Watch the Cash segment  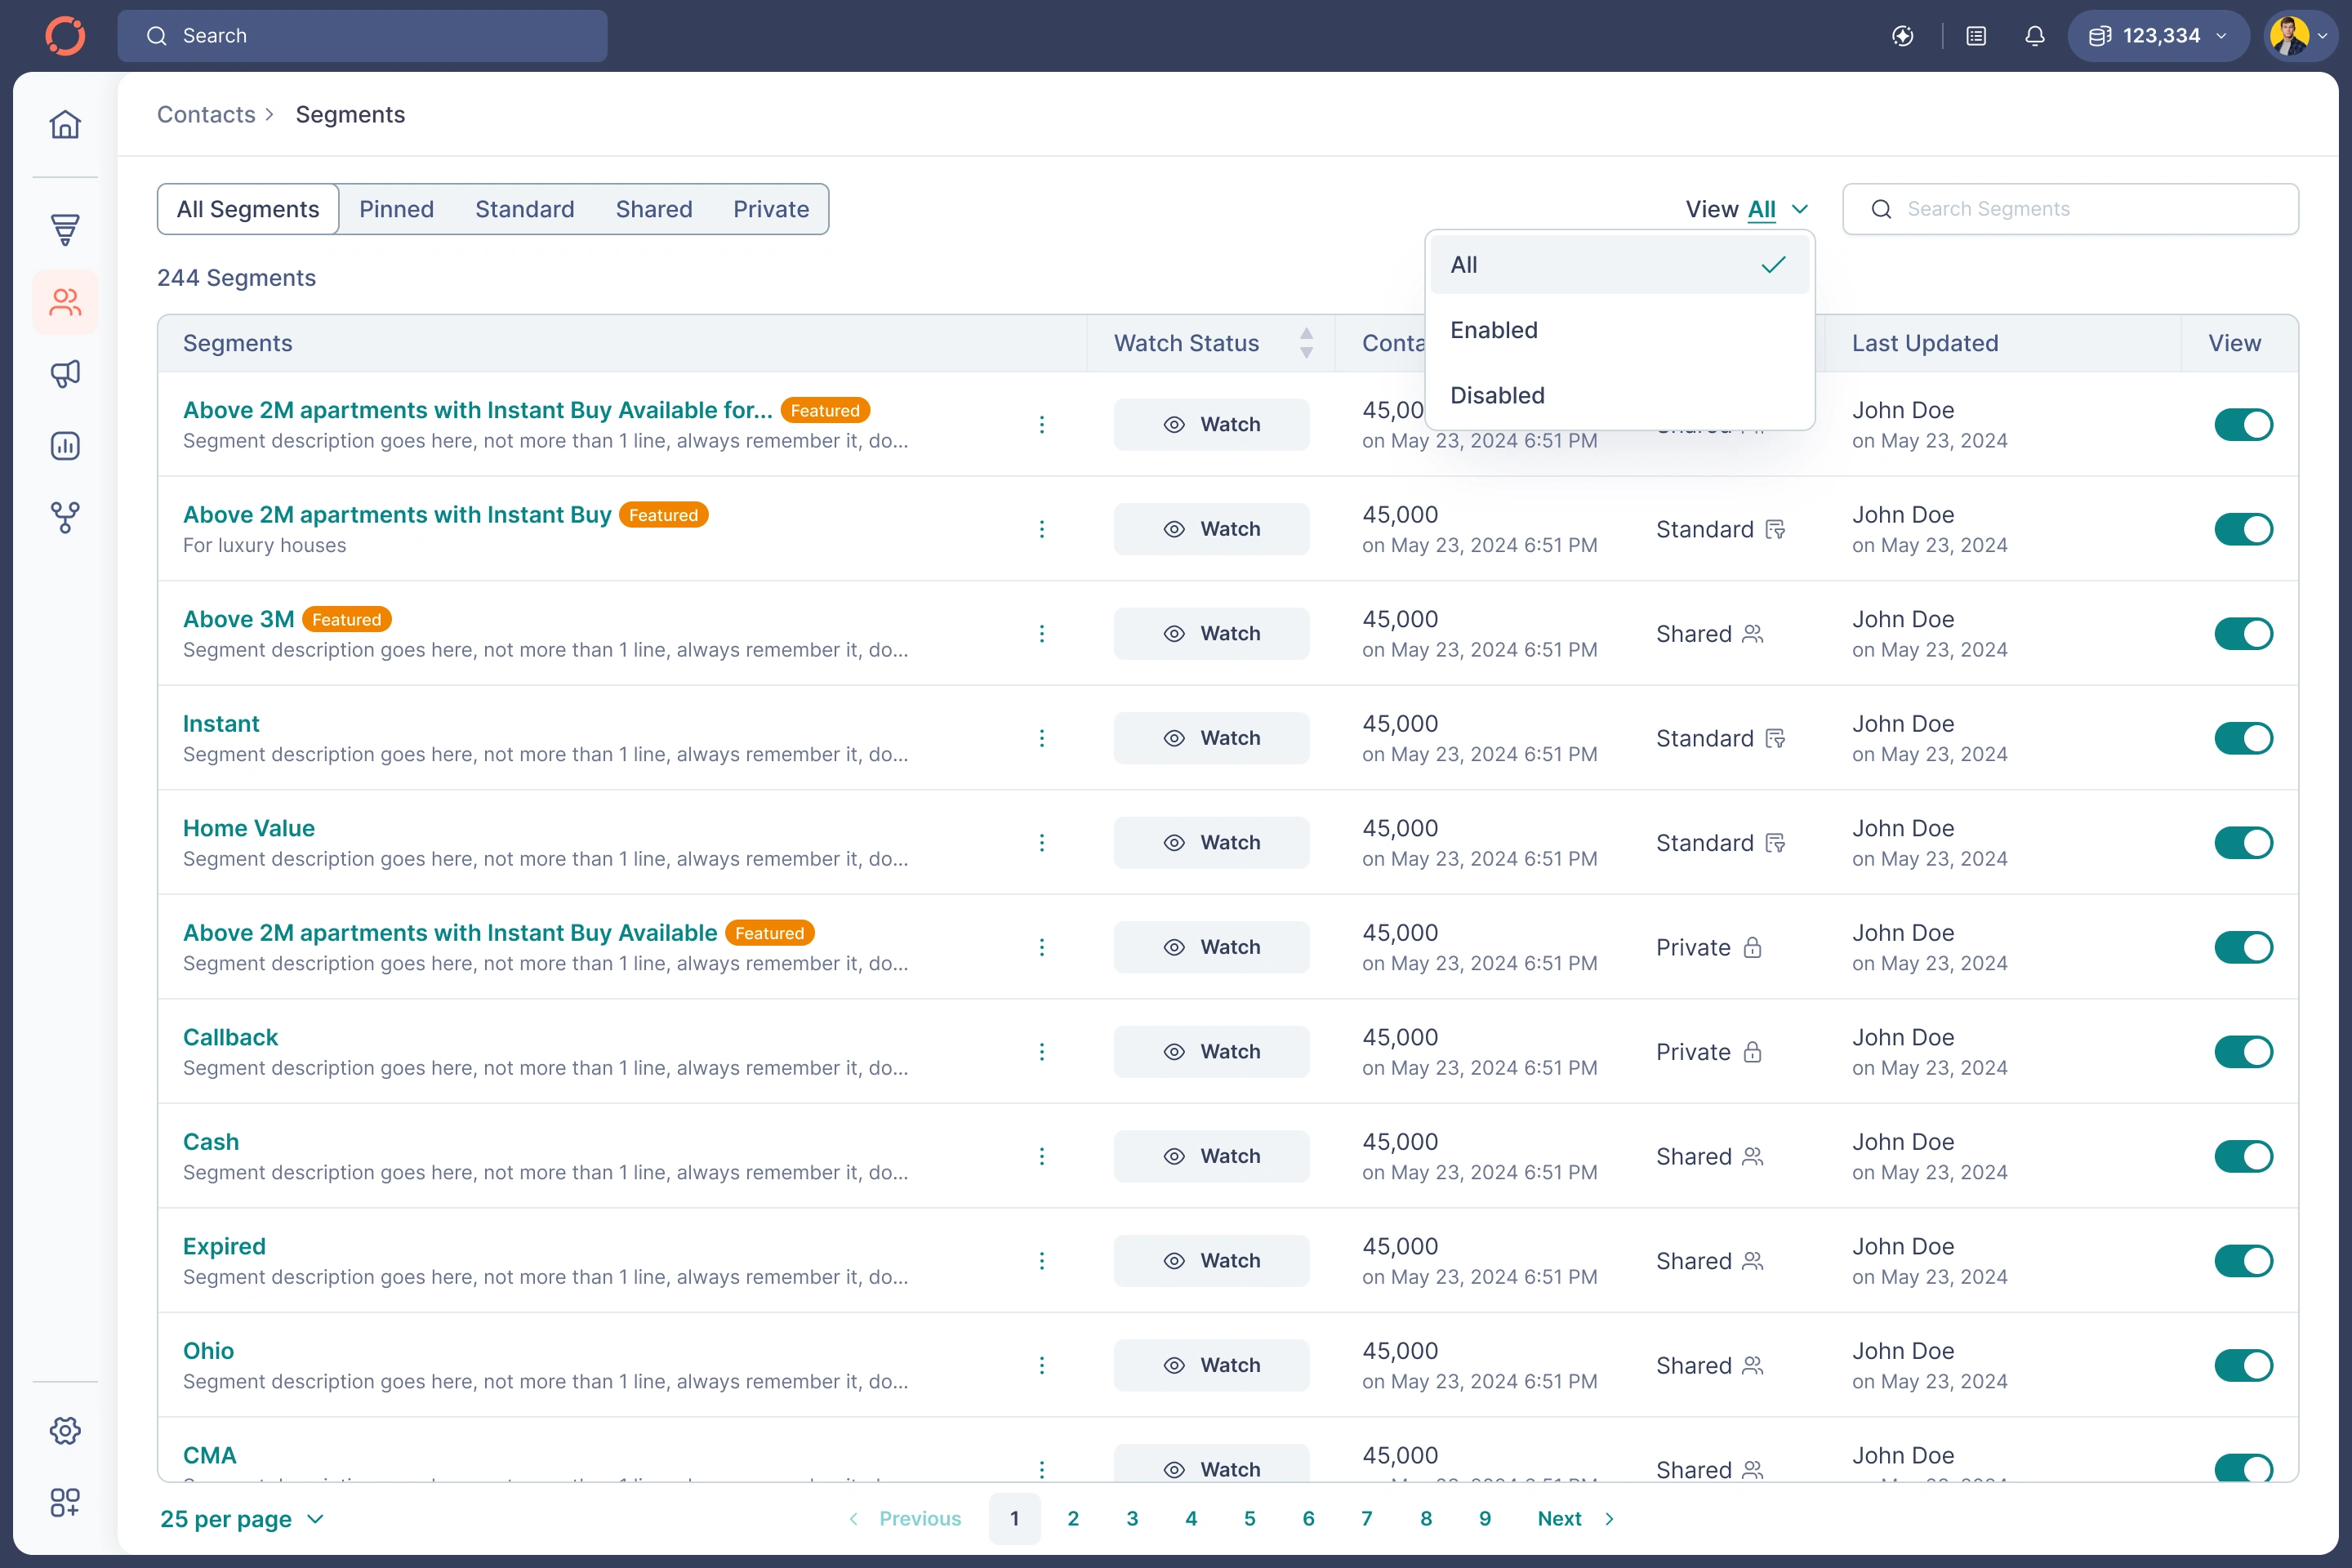point(1211,1155)
